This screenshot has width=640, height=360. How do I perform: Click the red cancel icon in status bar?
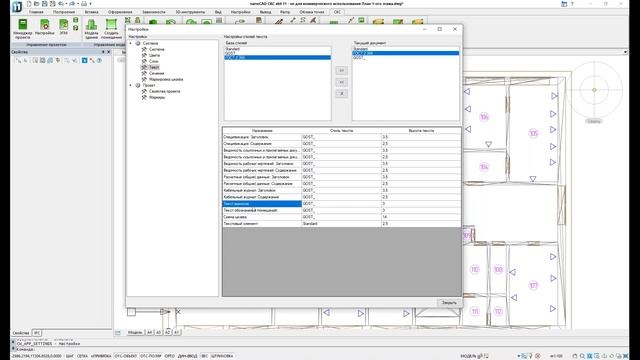538,356
